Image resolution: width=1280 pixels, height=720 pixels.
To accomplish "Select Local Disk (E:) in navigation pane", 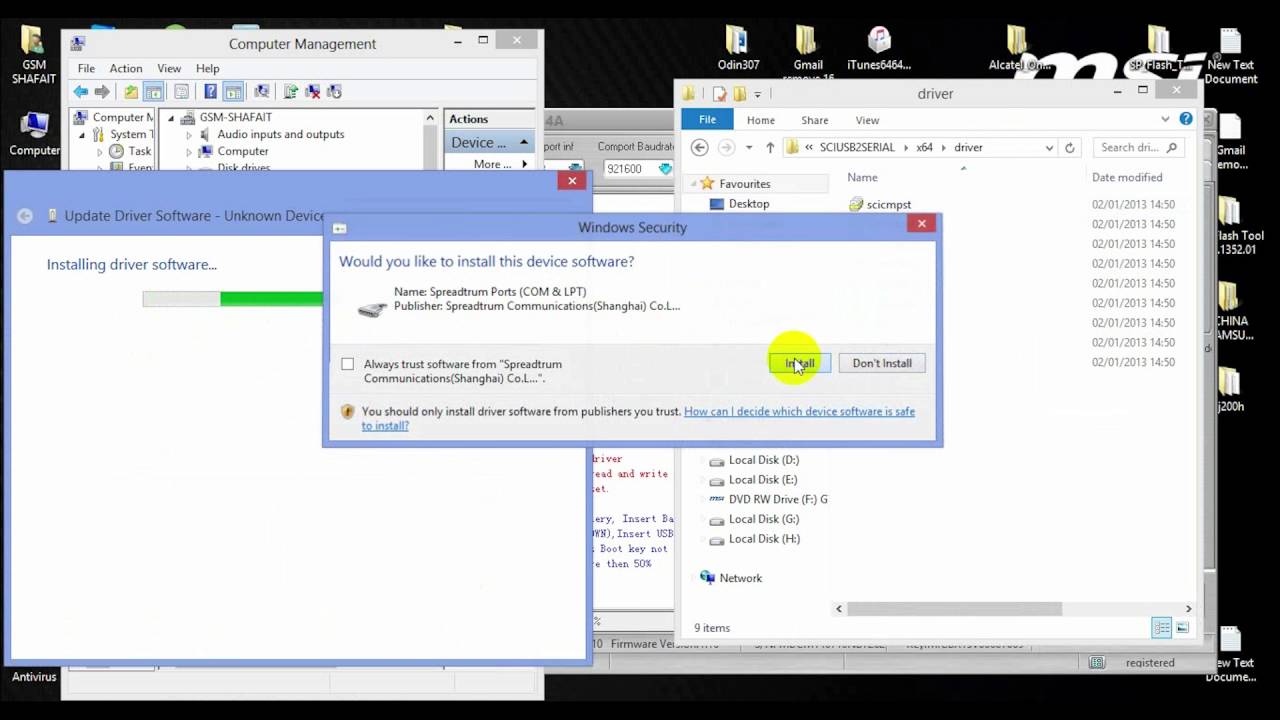I will [x=763, y=480].
